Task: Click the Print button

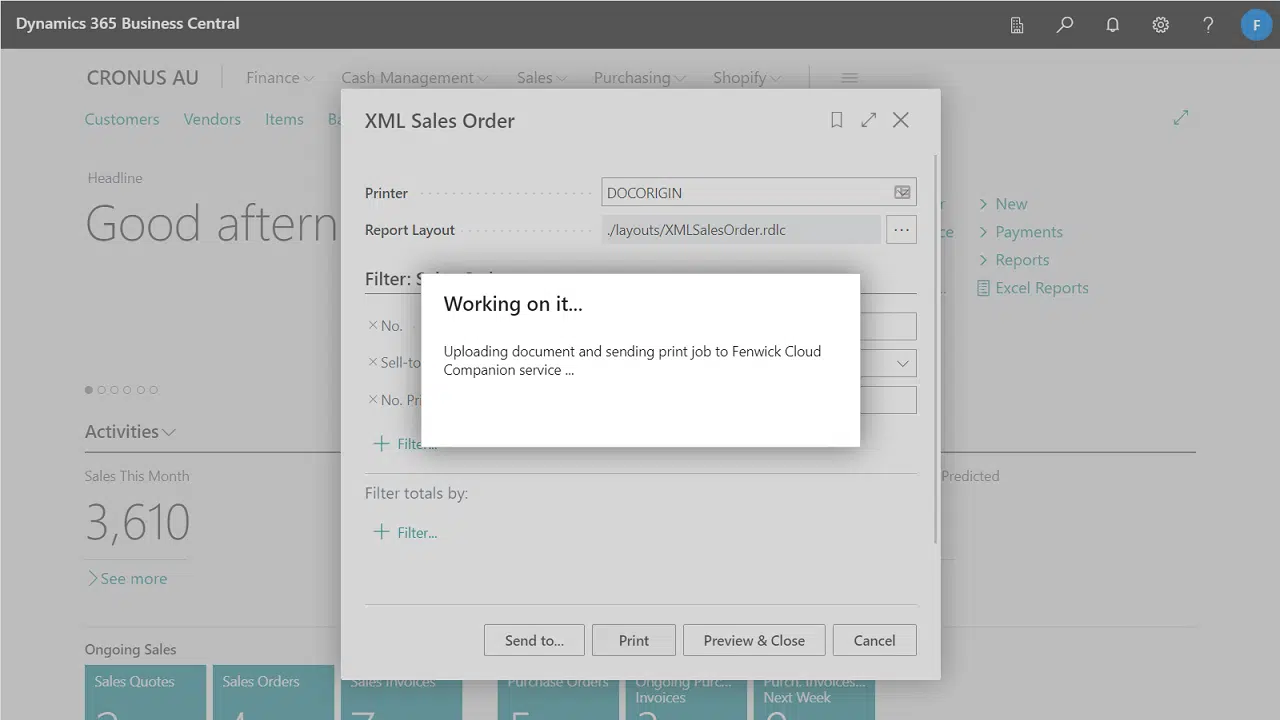Action: [x=633, y=640]
